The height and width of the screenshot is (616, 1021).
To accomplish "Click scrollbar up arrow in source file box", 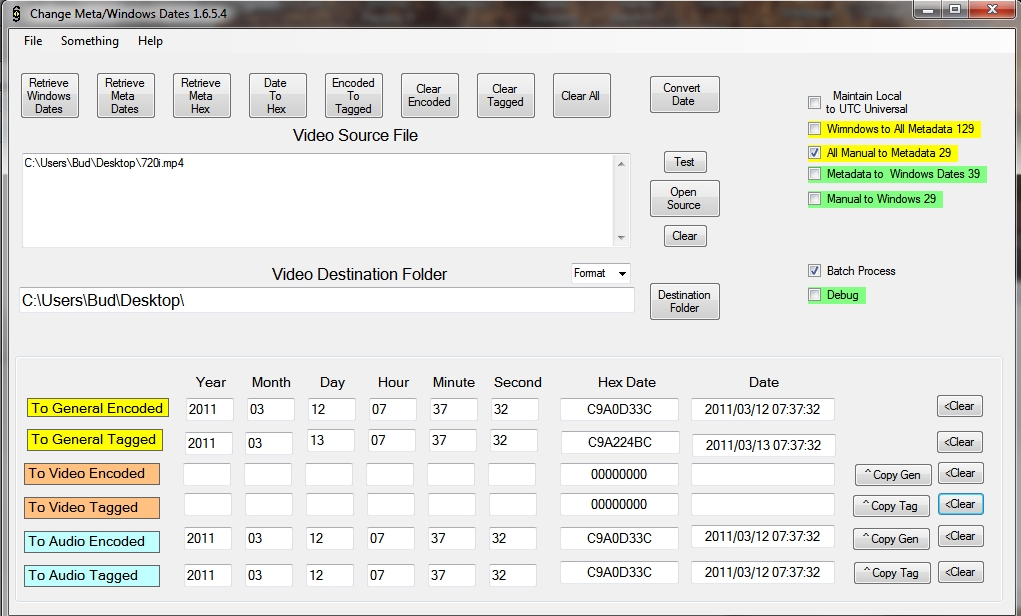I will click(x=621, y=163).
